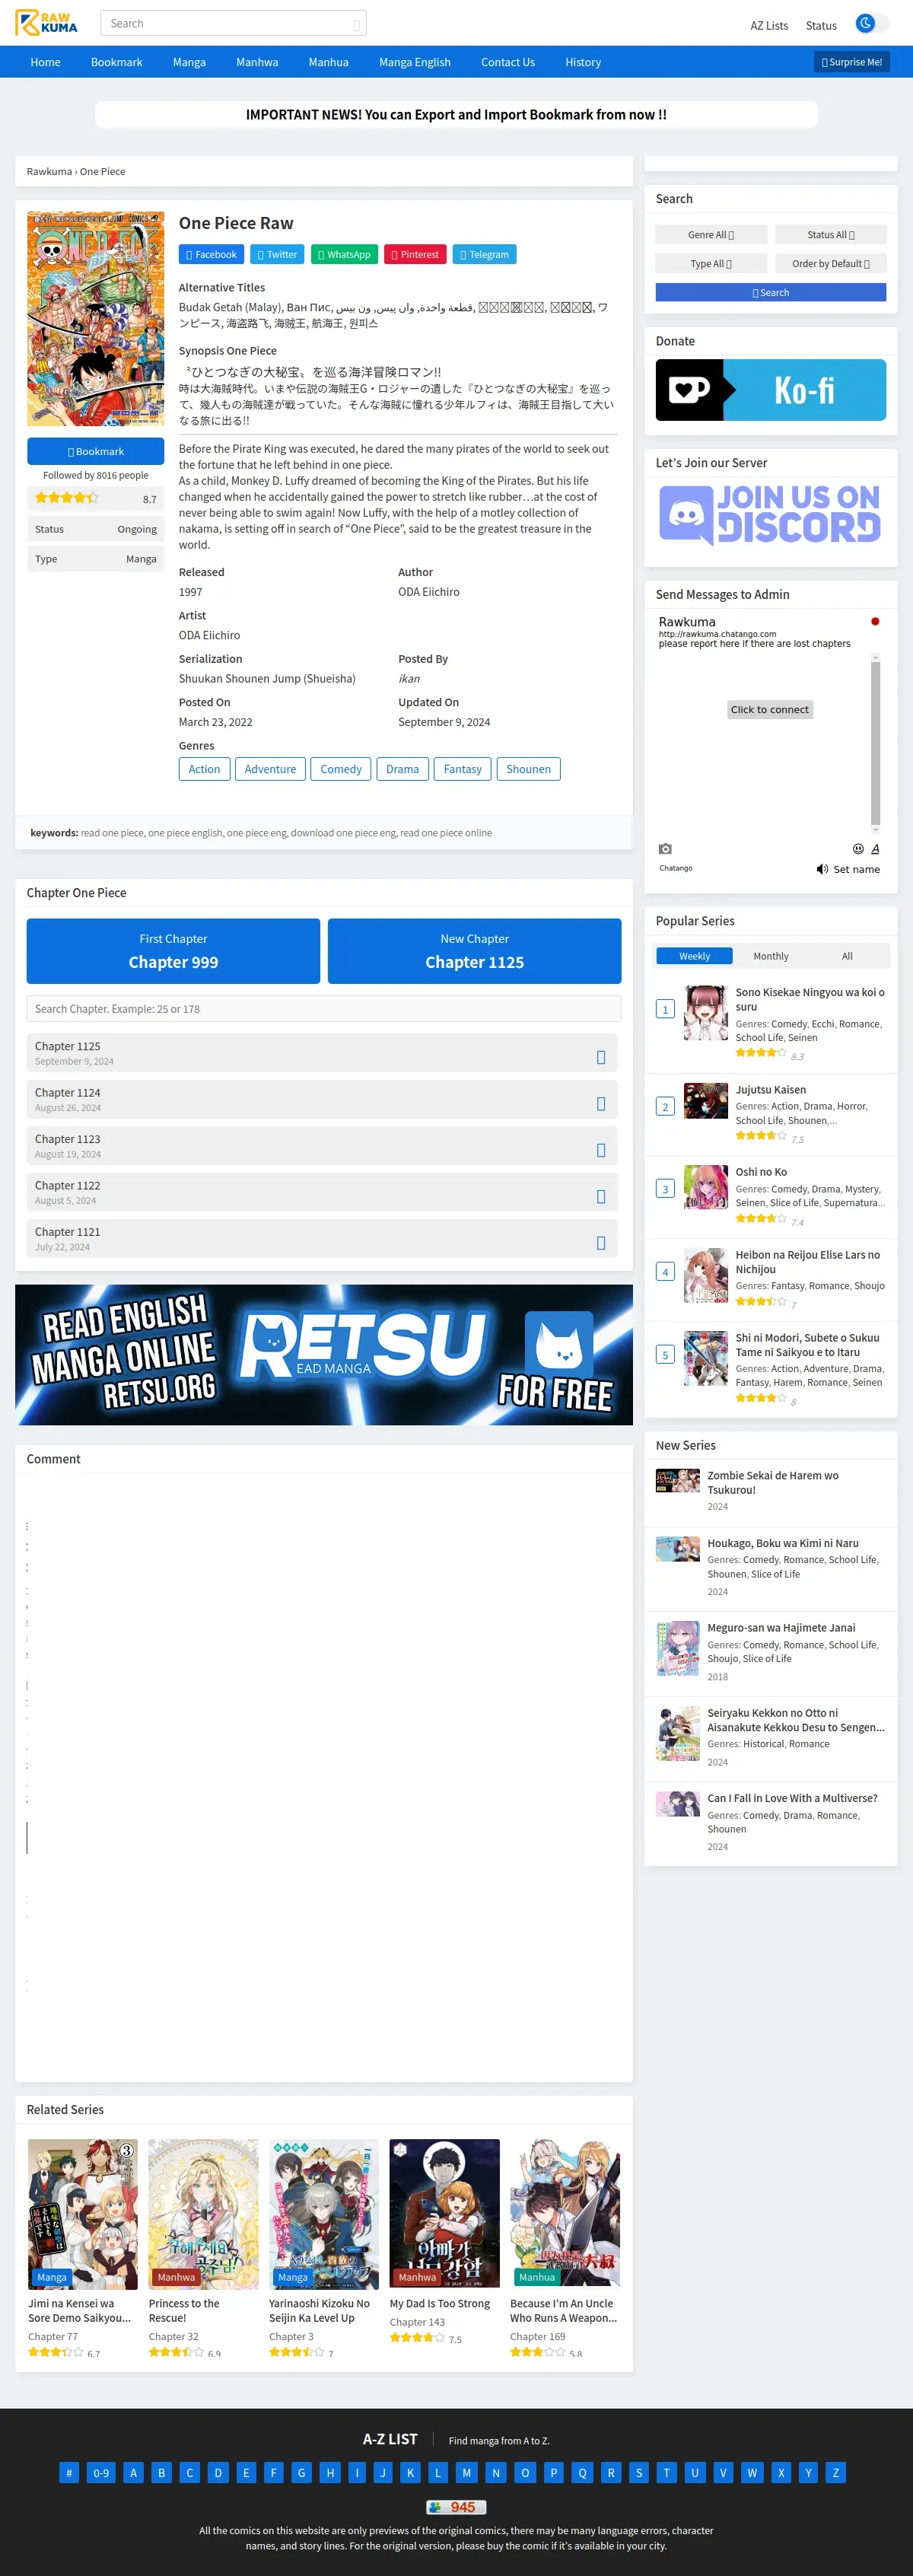The height and width of the screenshot is (2576, 913).
Task: Click the Surprise Me! button
Action: tap(852, 62)
